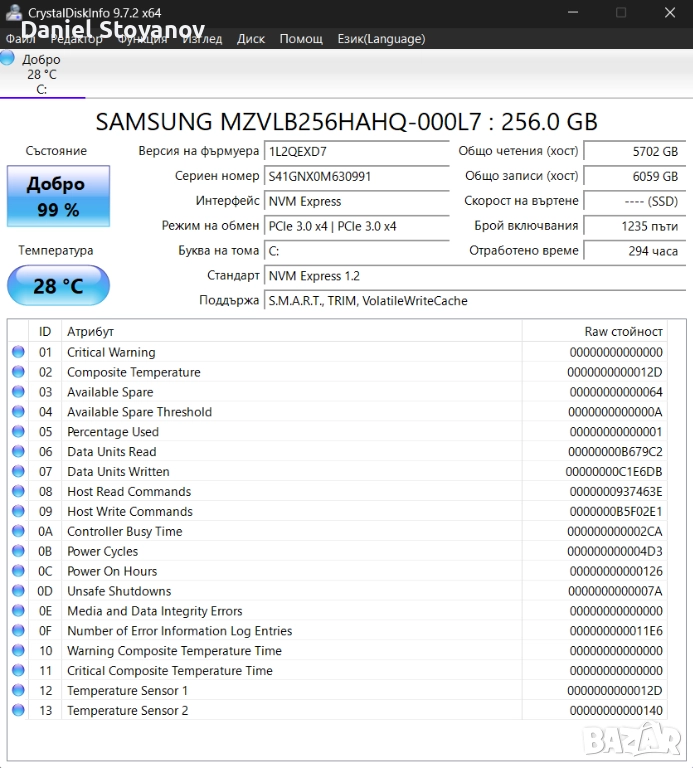Click the total host reads value 5702 GB
Screen dimensions: 693x768
pos(635,151)
